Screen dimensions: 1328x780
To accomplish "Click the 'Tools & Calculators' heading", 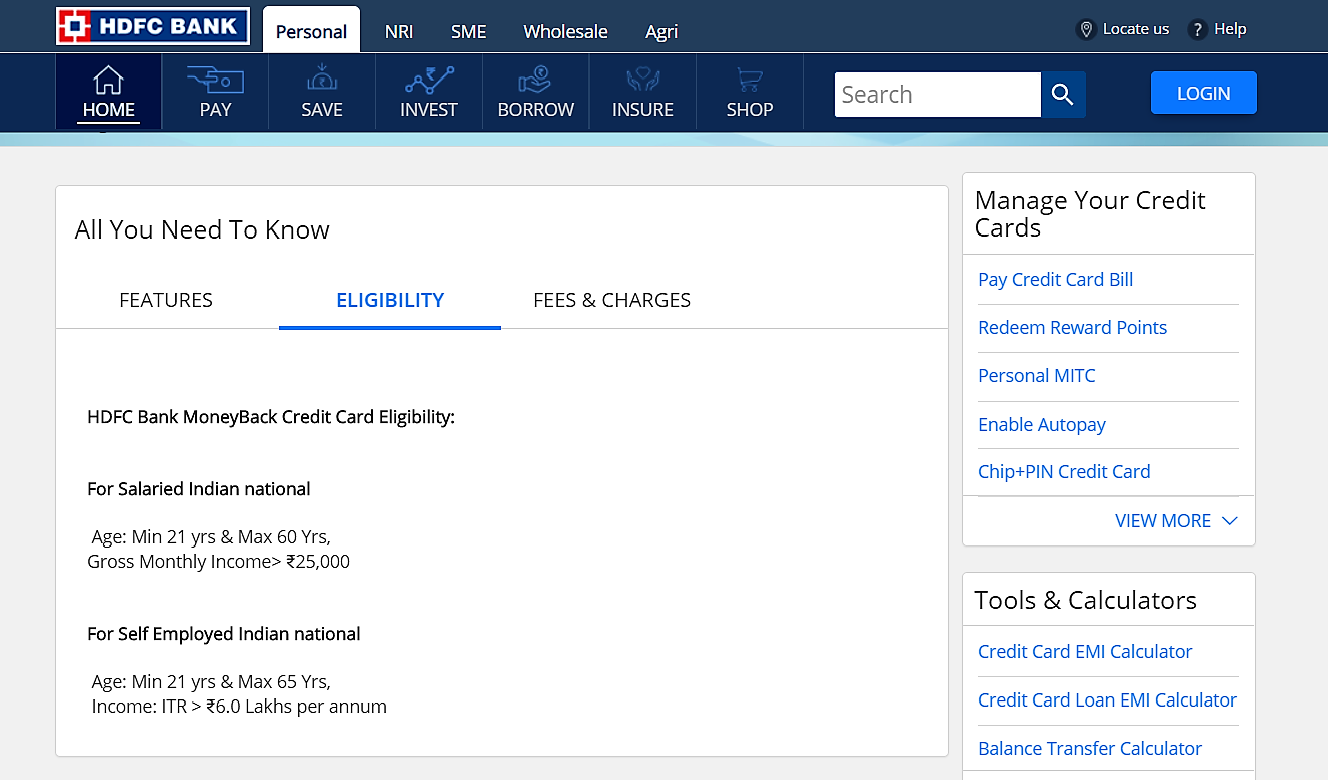I will click(x=1085, y=600).
